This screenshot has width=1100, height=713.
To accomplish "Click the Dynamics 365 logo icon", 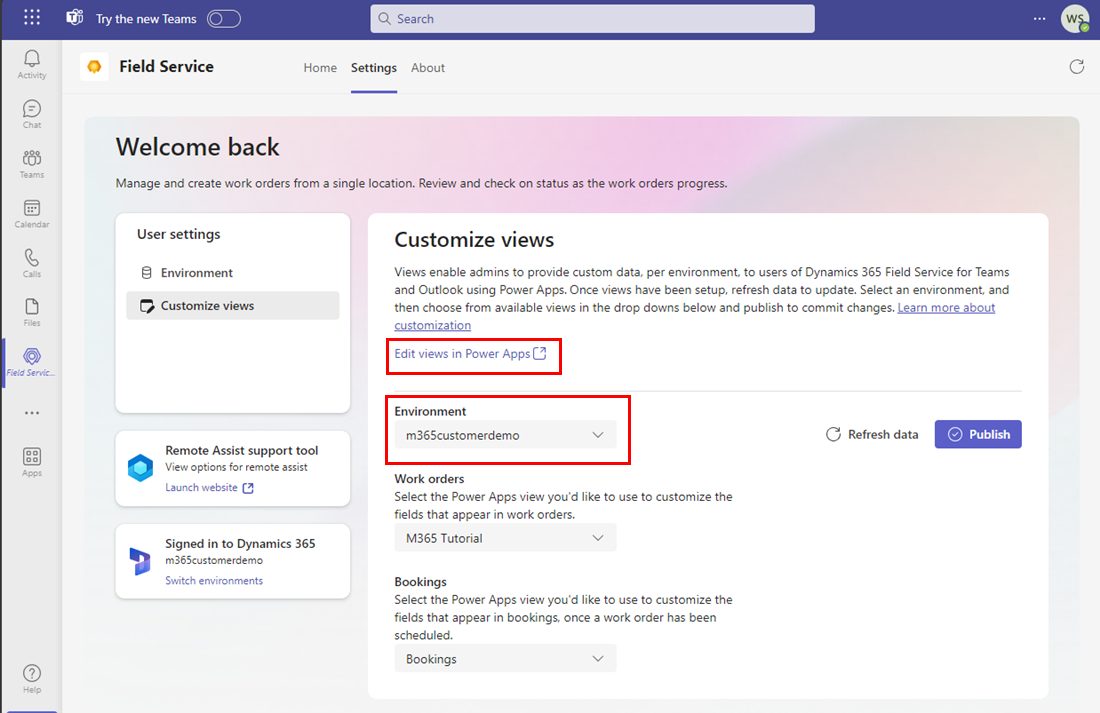I will (140, 561).
